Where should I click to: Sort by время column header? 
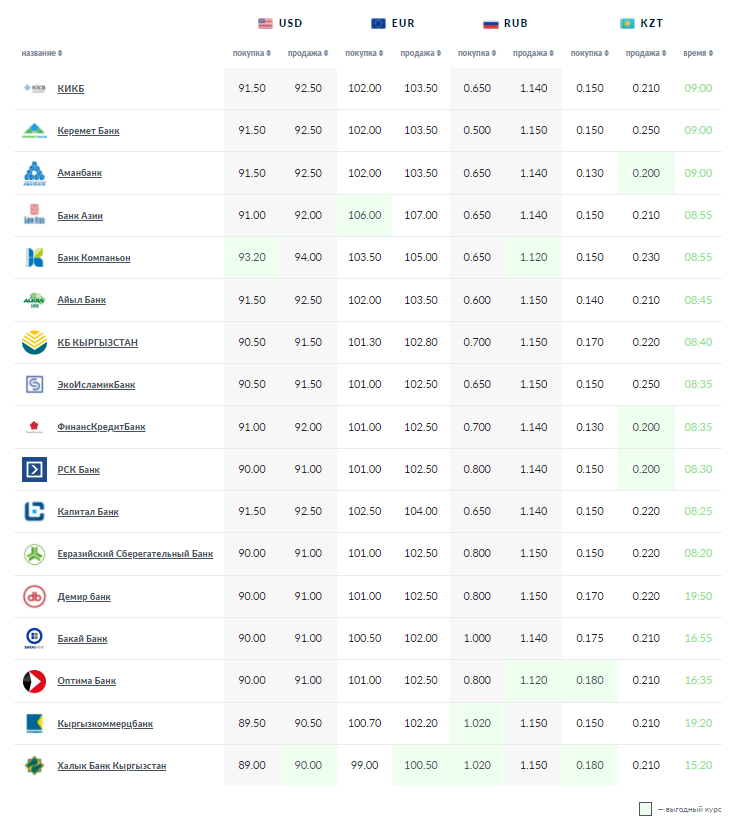click(696, 53)
